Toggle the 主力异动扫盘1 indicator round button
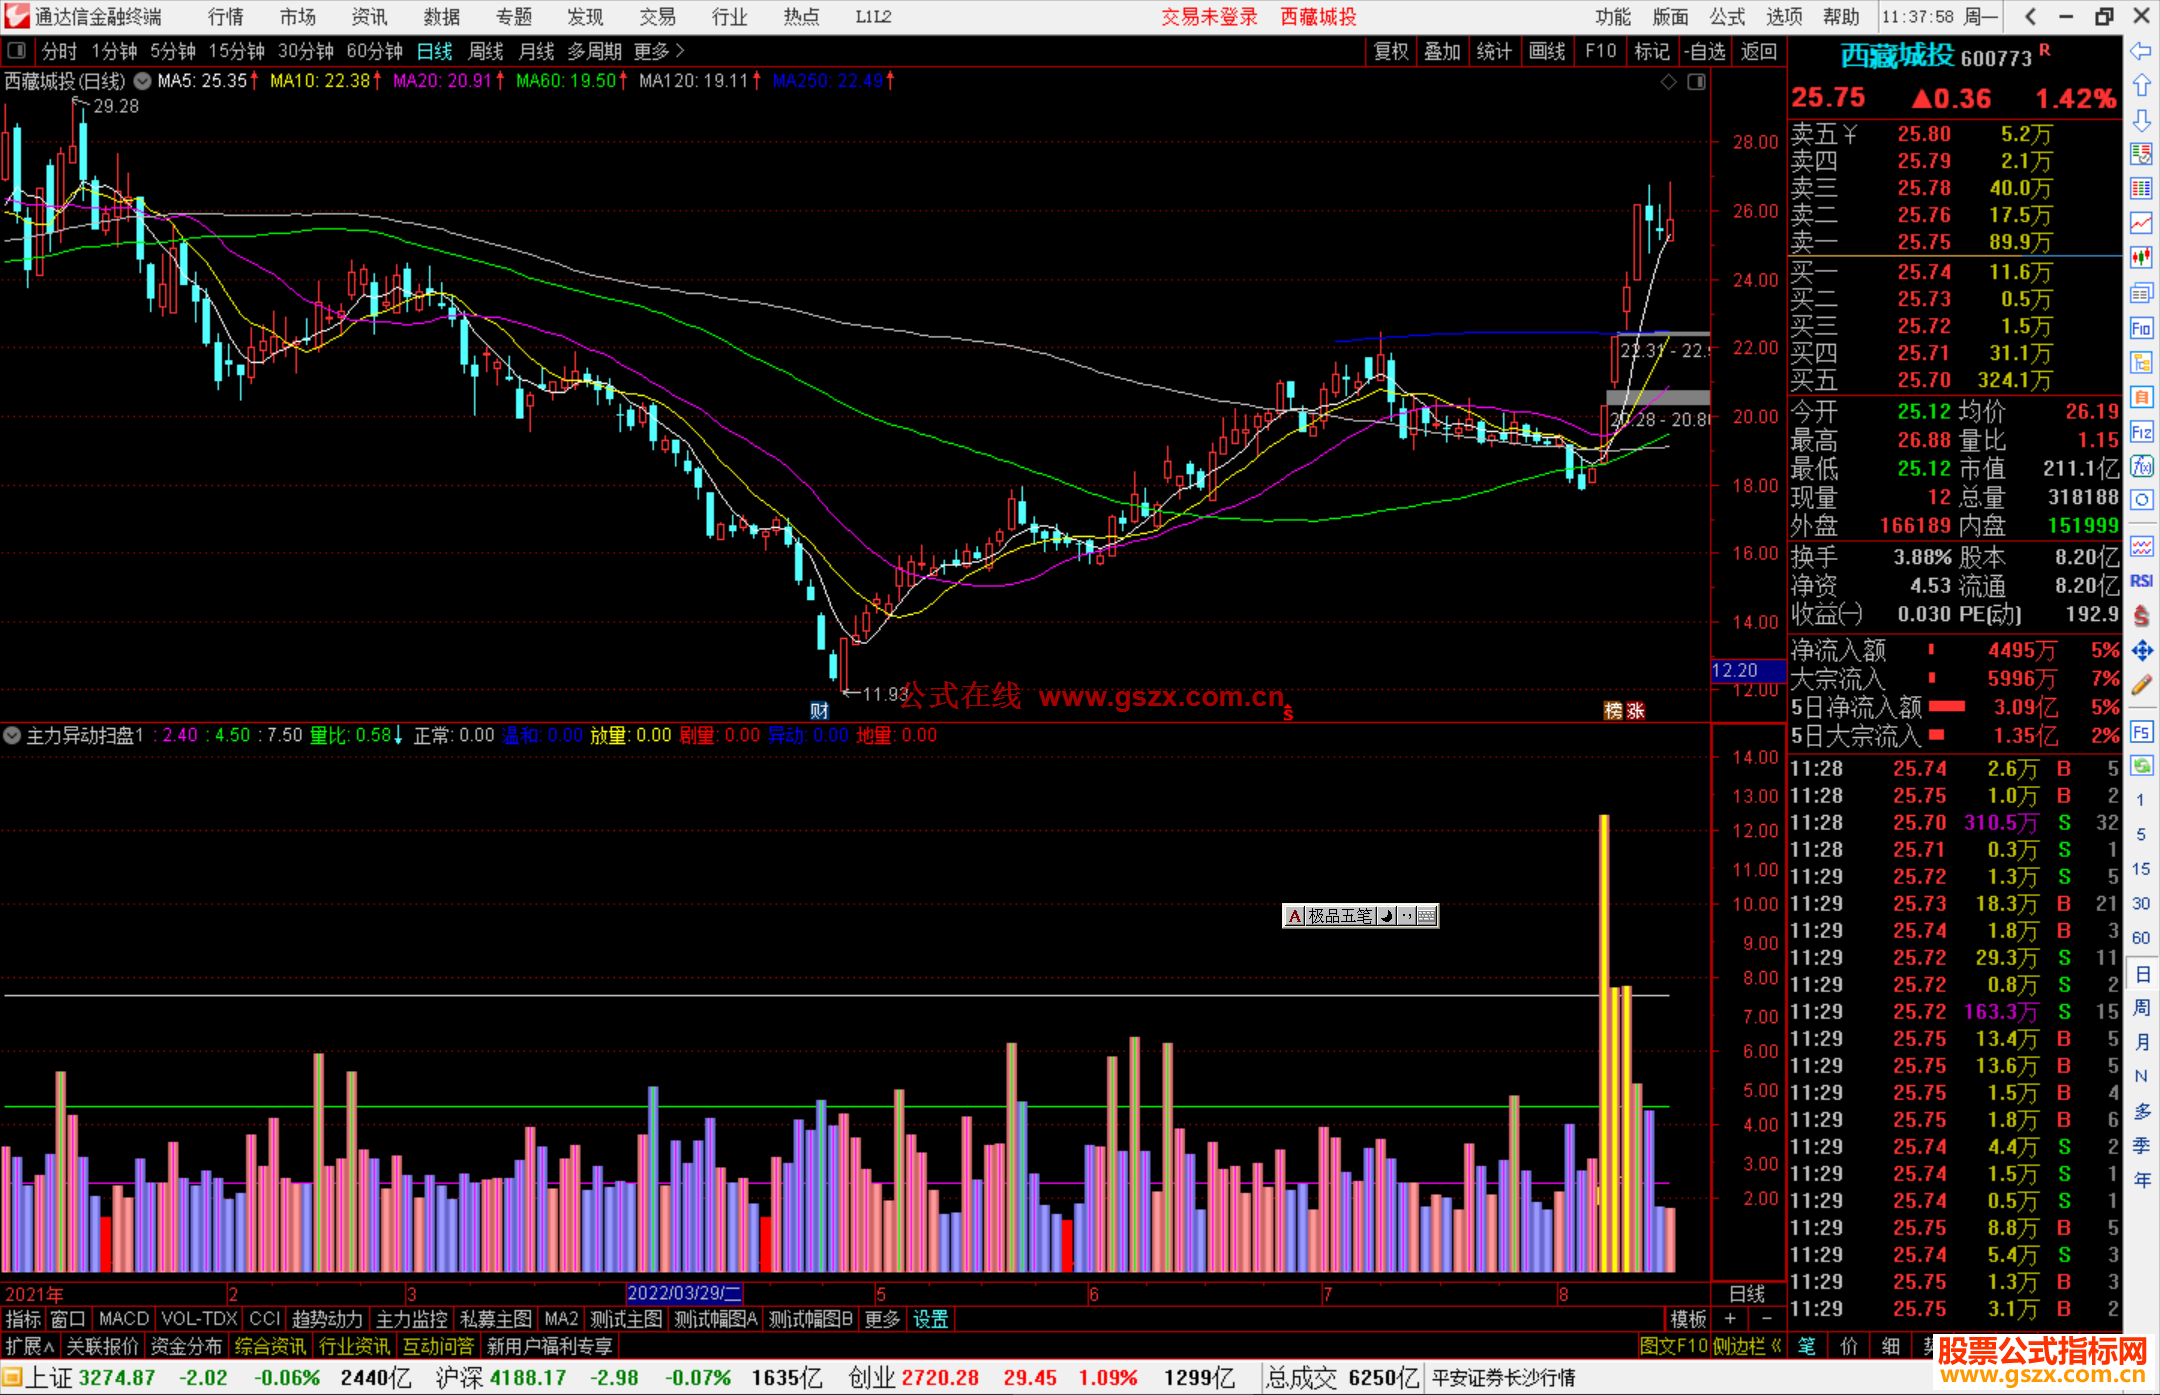 coord(12,735)
